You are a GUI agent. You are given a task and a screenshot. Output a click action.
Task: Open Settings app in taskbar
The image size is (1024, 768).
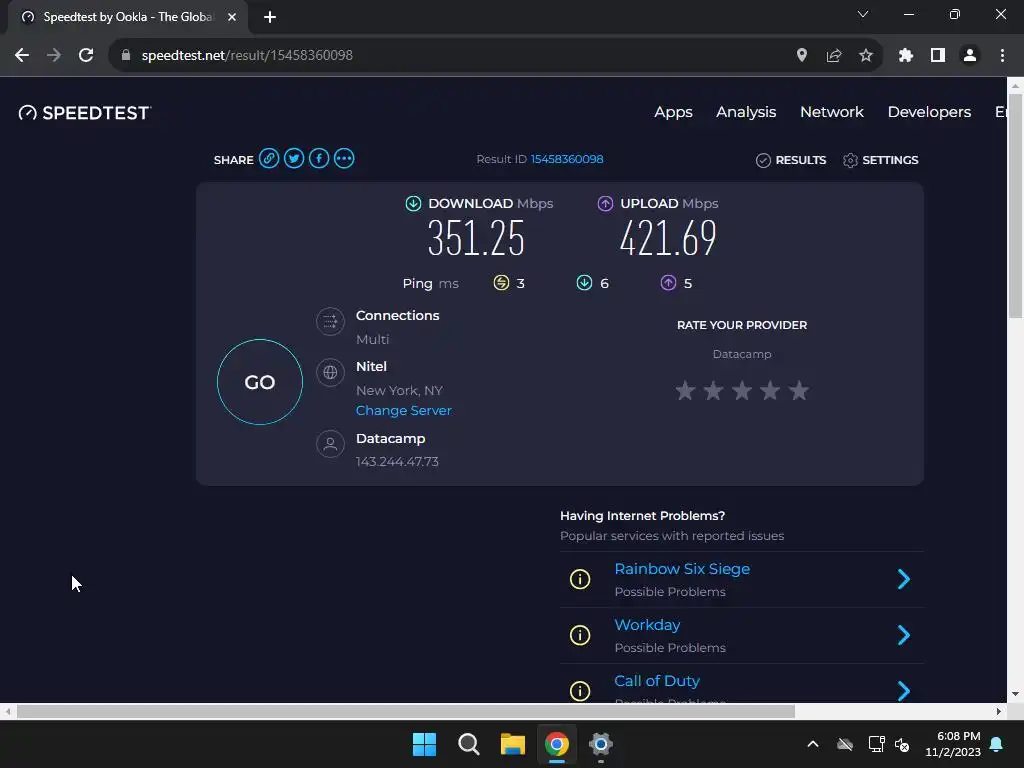pos(601,744)
